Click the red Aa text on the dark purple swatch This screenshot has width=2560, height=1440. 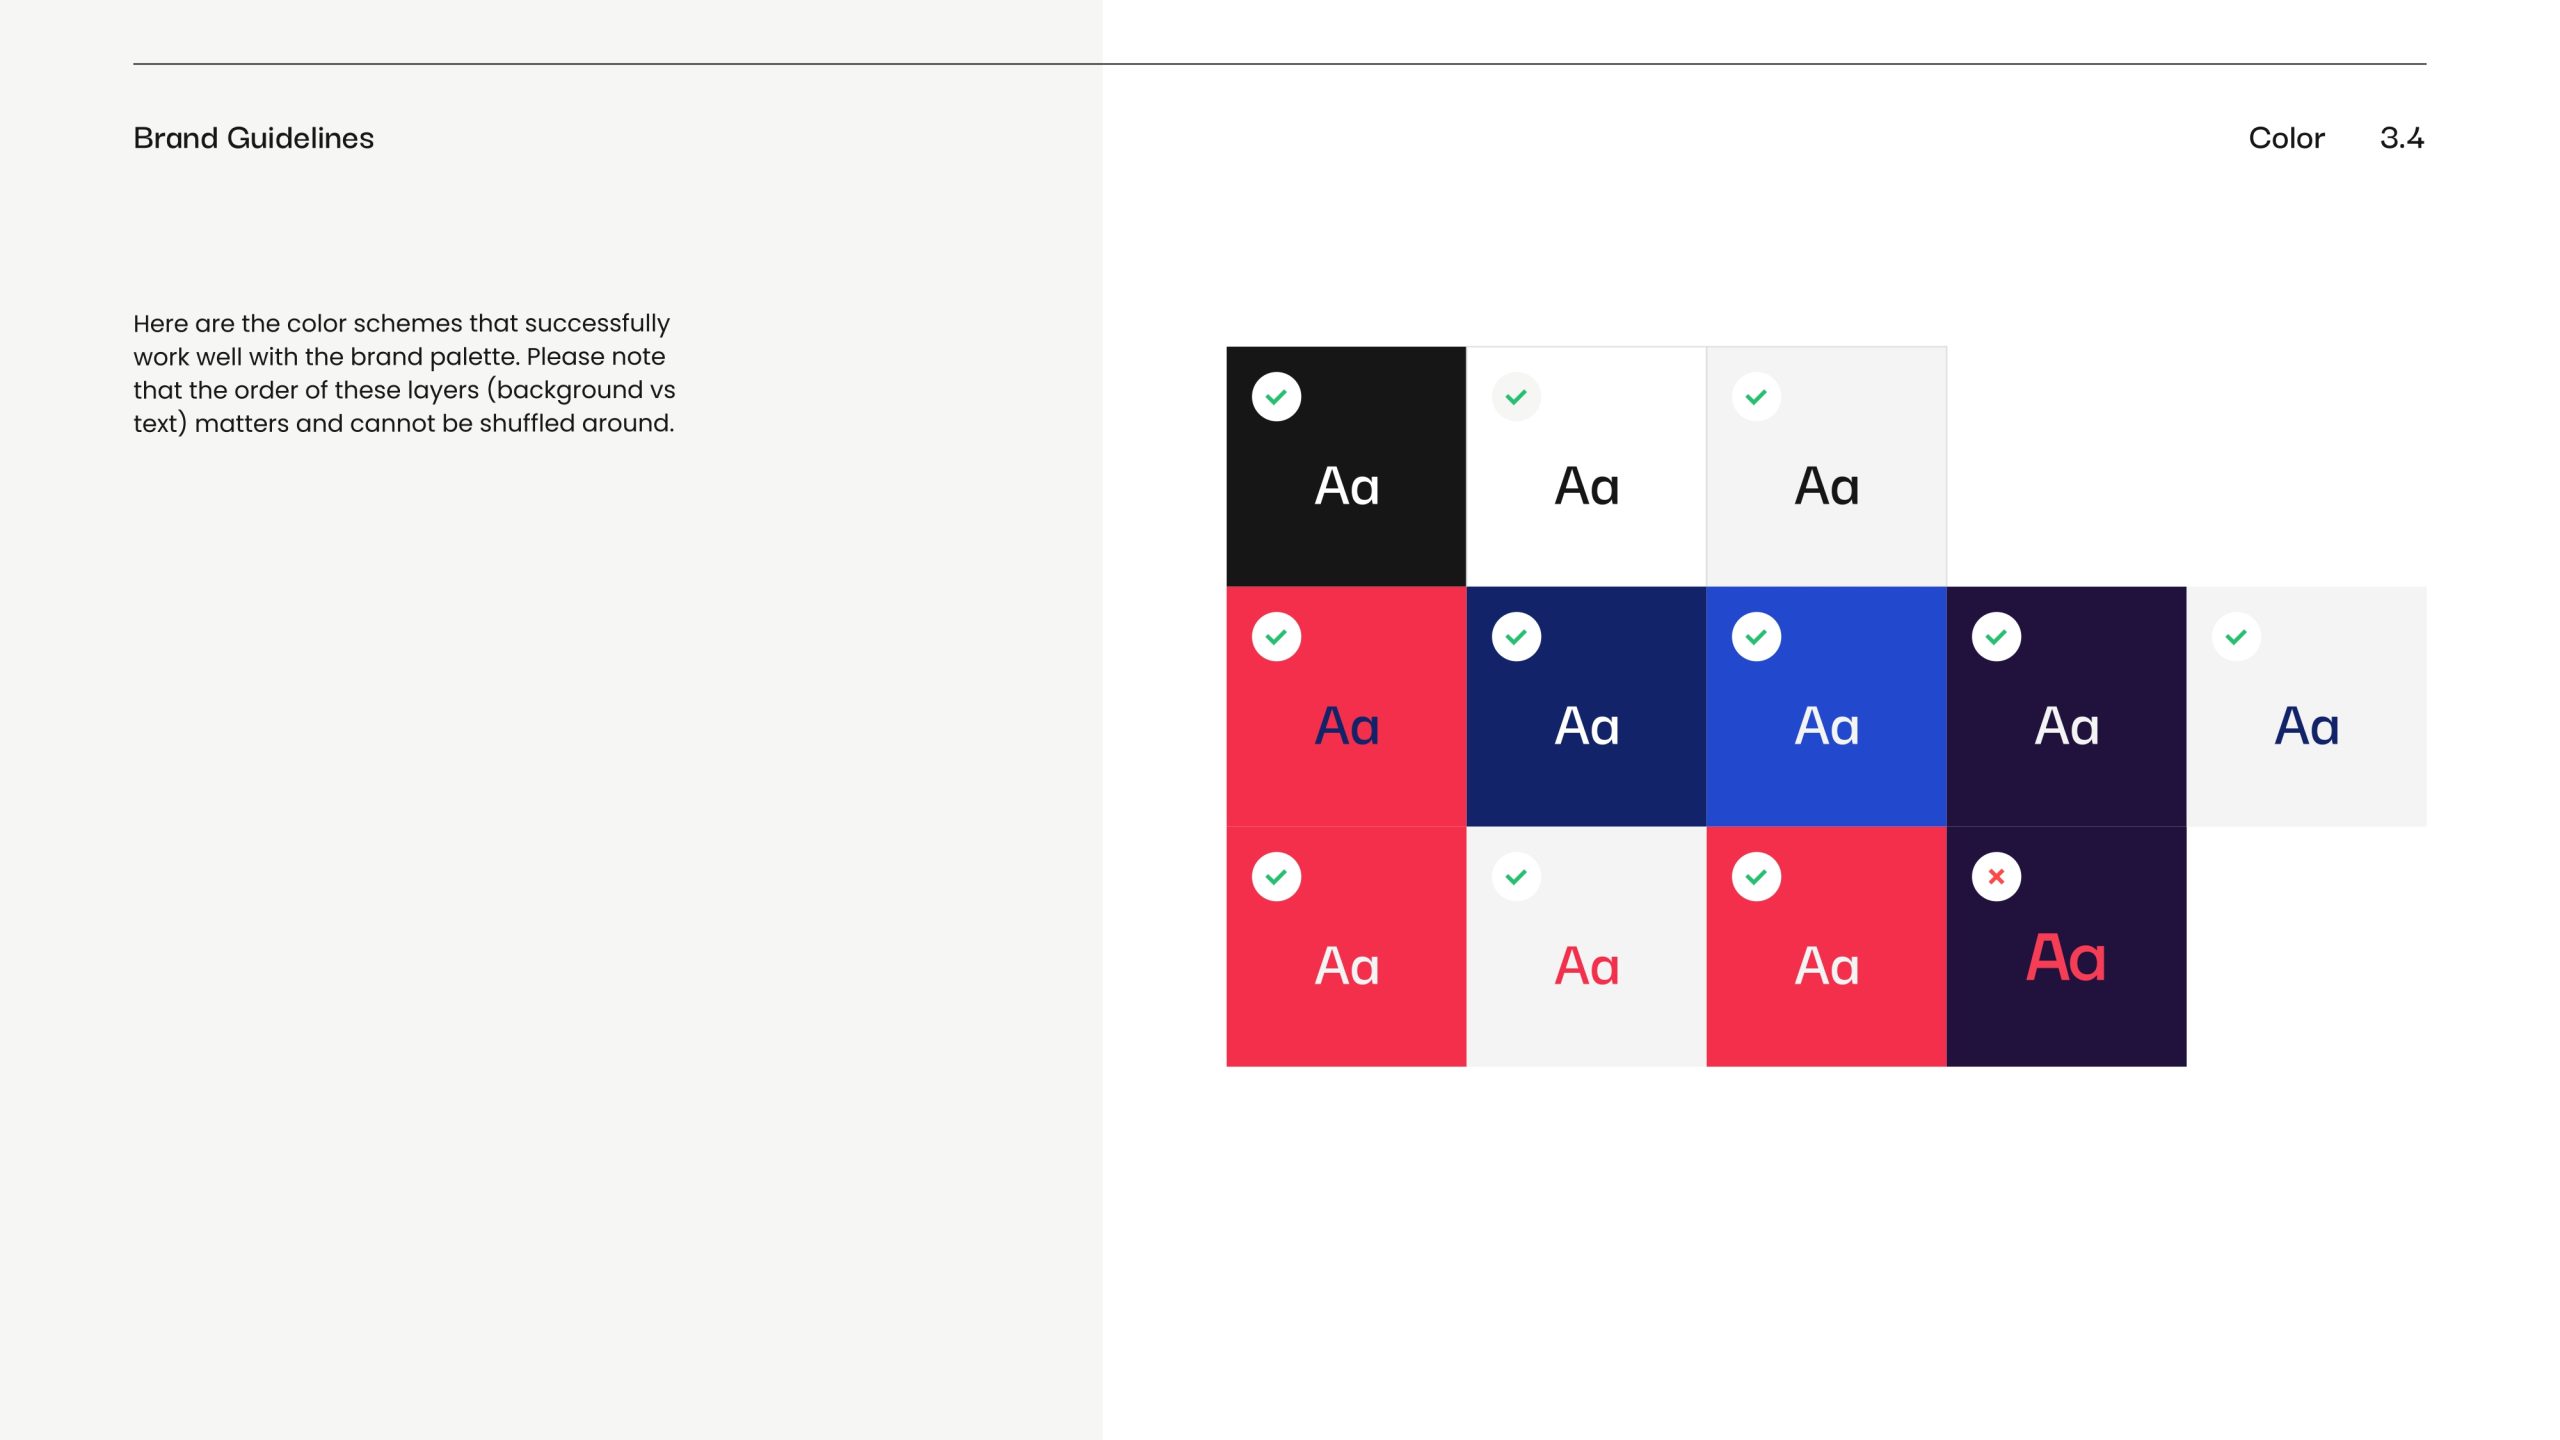pyautogui.click(x=2066, y=958)
